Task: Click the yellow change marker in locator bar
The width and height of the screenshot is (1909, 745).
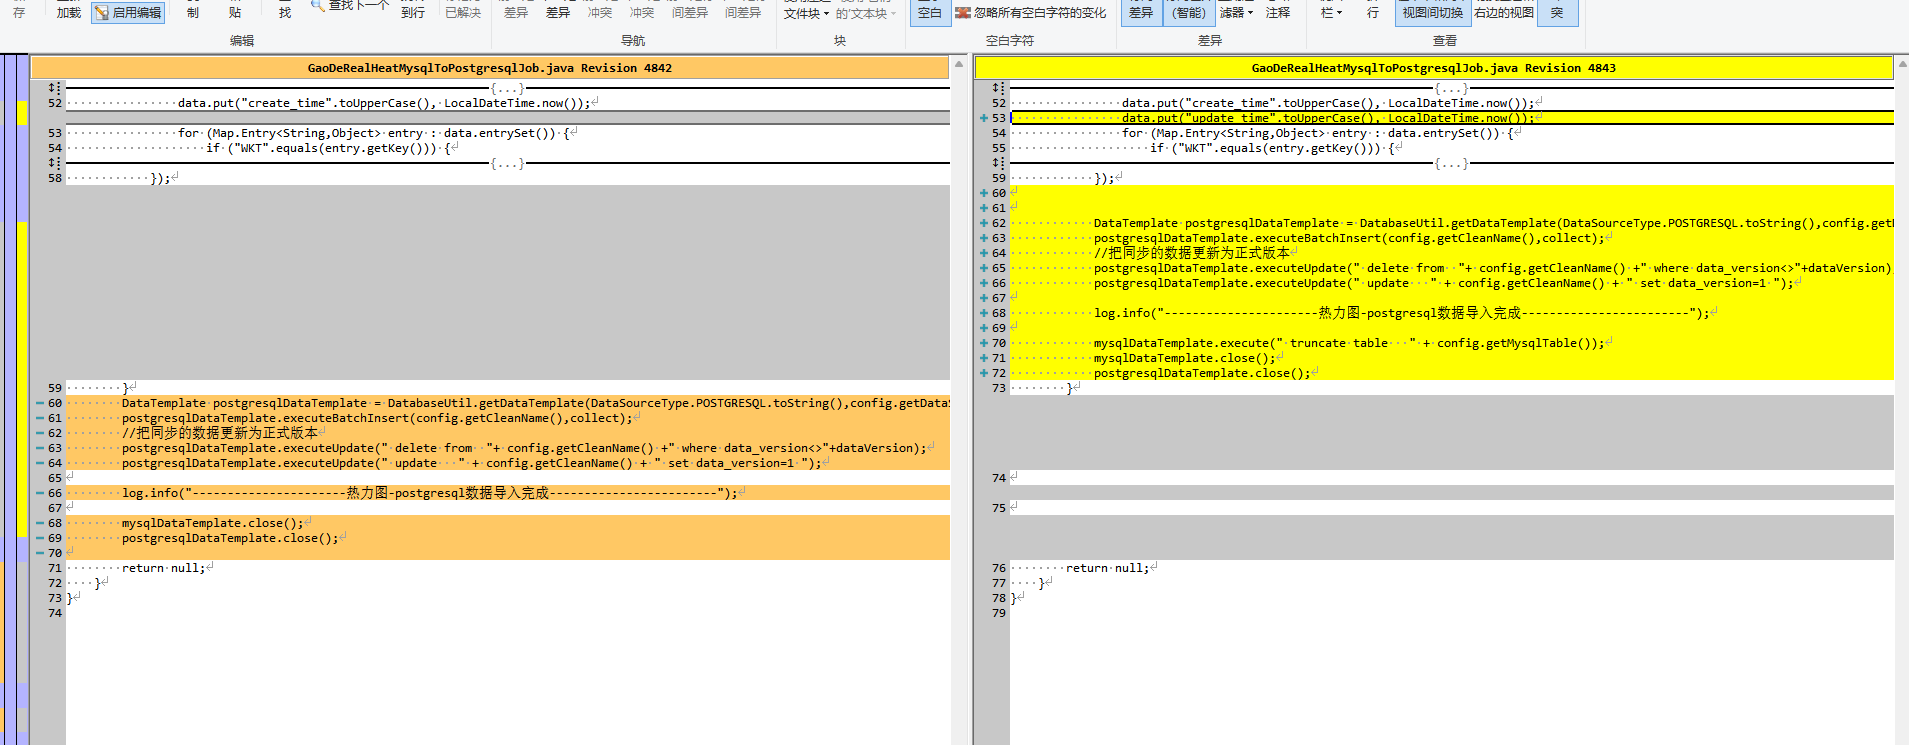Action: [22, 112]
